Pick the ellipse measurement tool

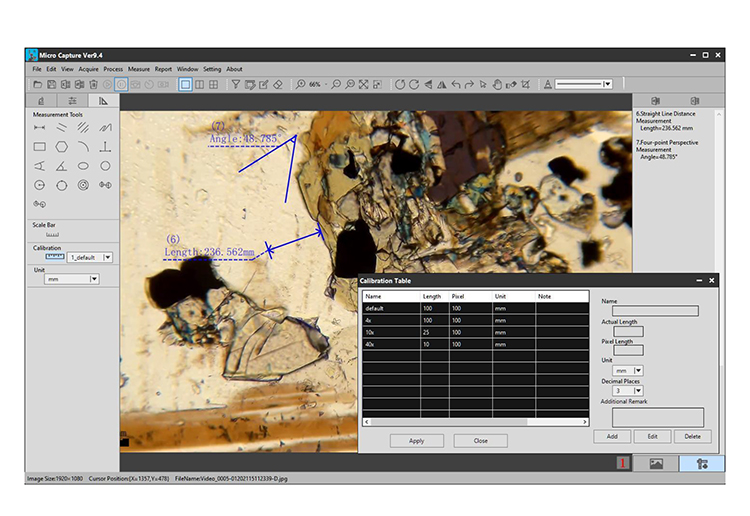tap(83, 166)
